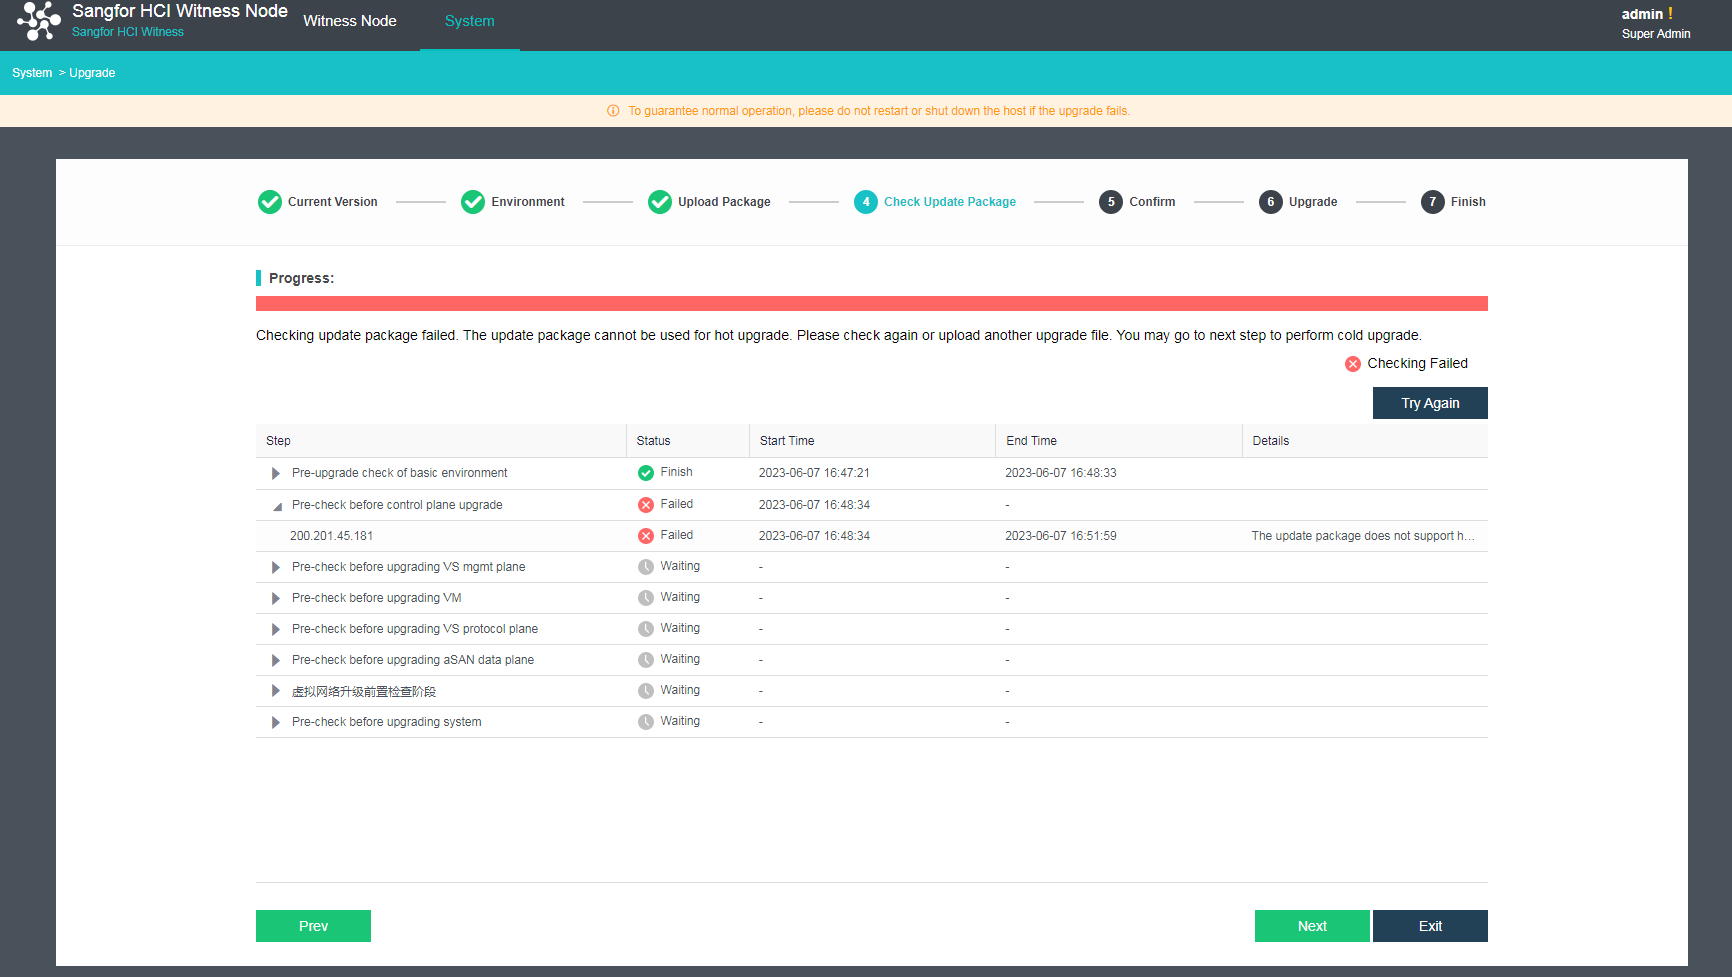
Task: Click the red Checking Failed error icon
Action: pyautogui.click(x=1352, y=364)
